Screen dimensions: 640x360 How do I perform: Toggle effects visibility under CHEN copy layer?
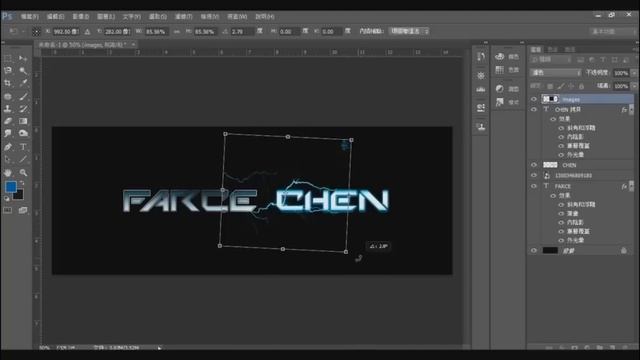pyautogui.click(x=553, y=119)
